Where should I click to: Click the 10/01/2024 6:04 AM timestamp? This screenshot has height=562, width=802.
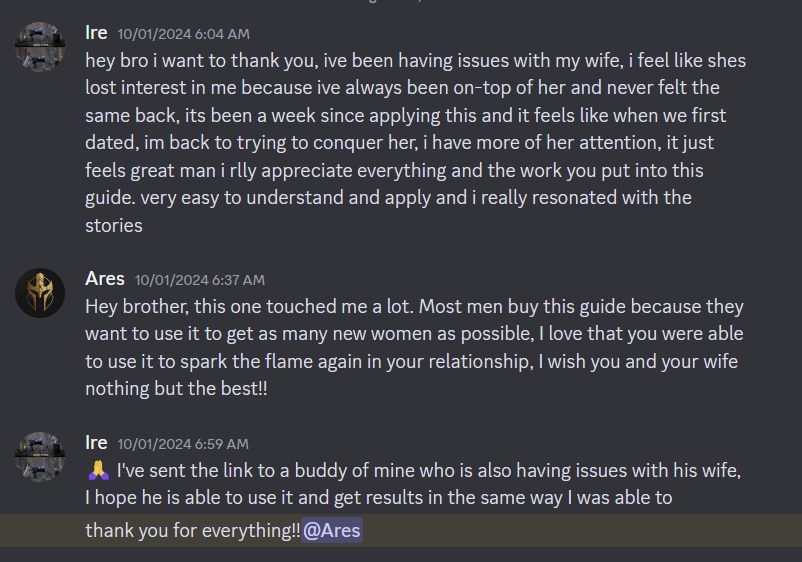pos(184,34)
